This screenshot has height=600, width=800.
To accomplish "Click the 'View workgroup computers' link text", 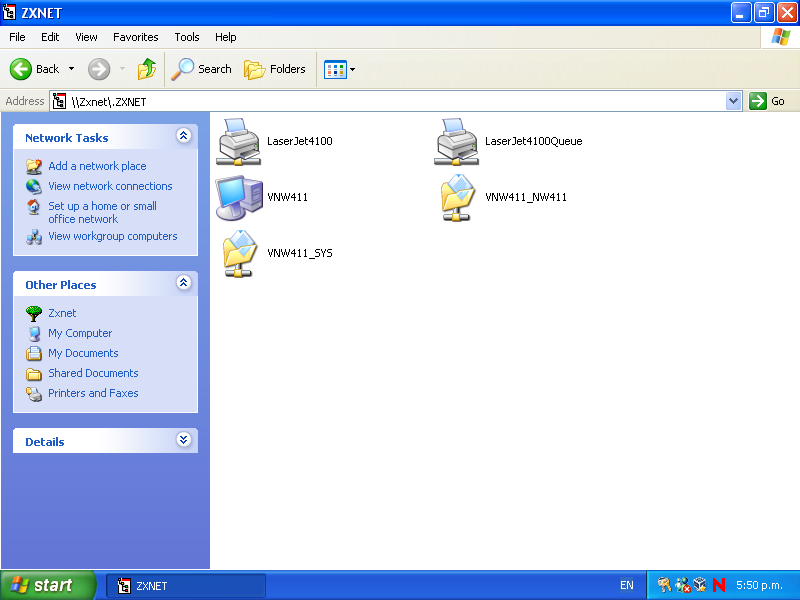I will click(113, 236).
